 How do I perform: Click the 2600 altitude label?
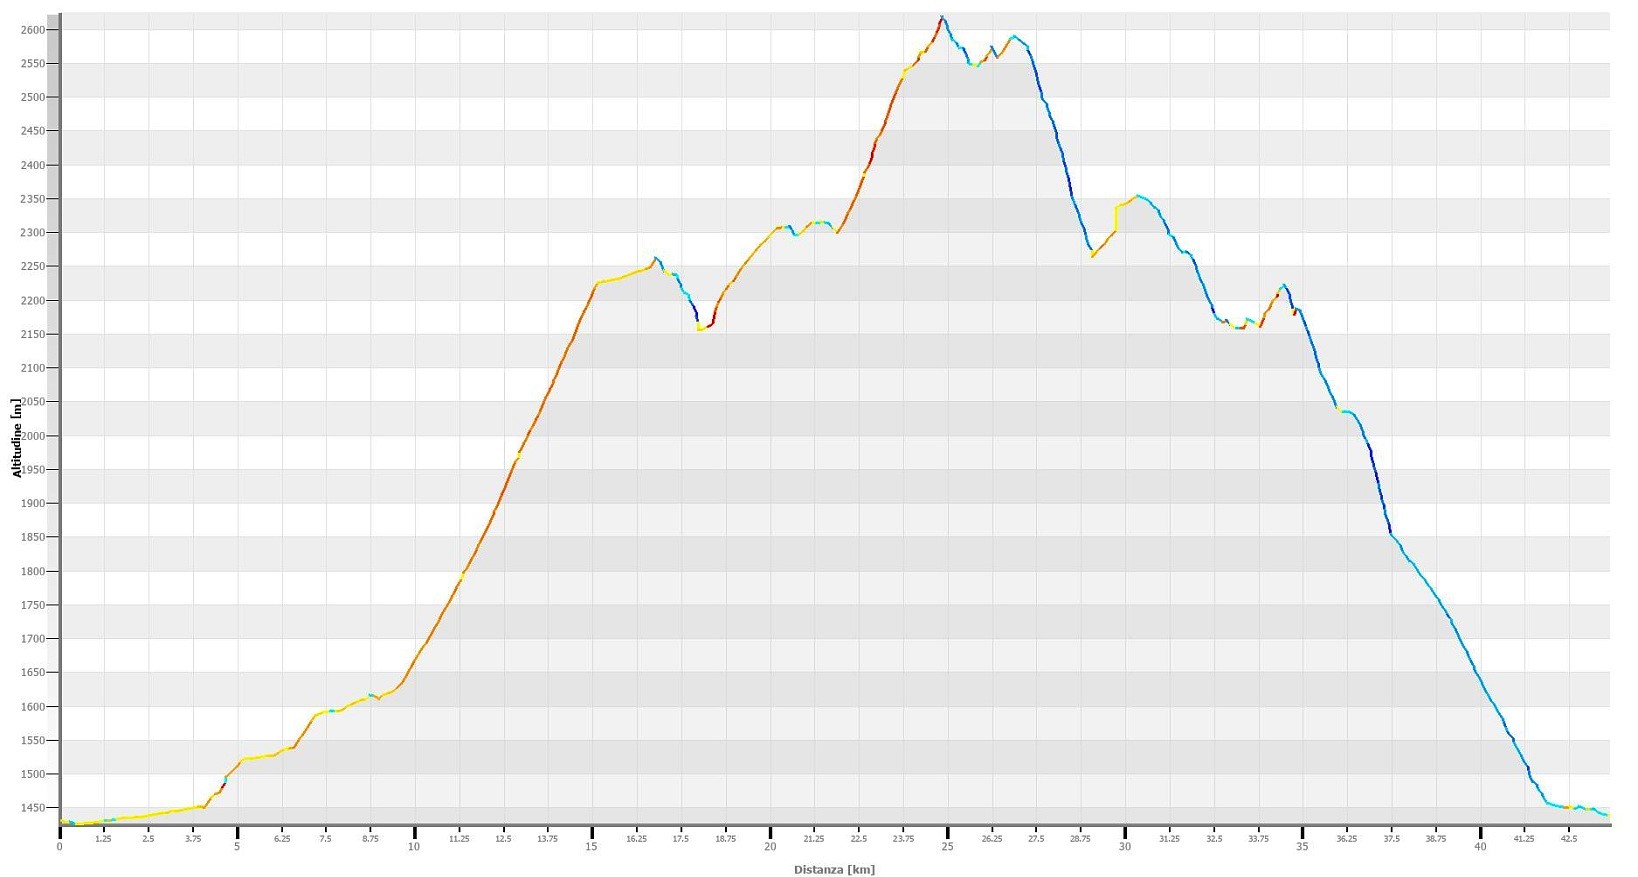pyautogui.click(x=33, y=30)
